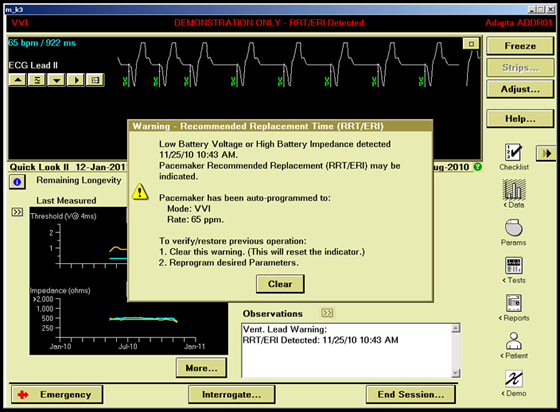Click the VVI mode label in header
Image resolution: width=560 pixels, height=412 pixels.
pyautogui.click(x=19, y=23)
